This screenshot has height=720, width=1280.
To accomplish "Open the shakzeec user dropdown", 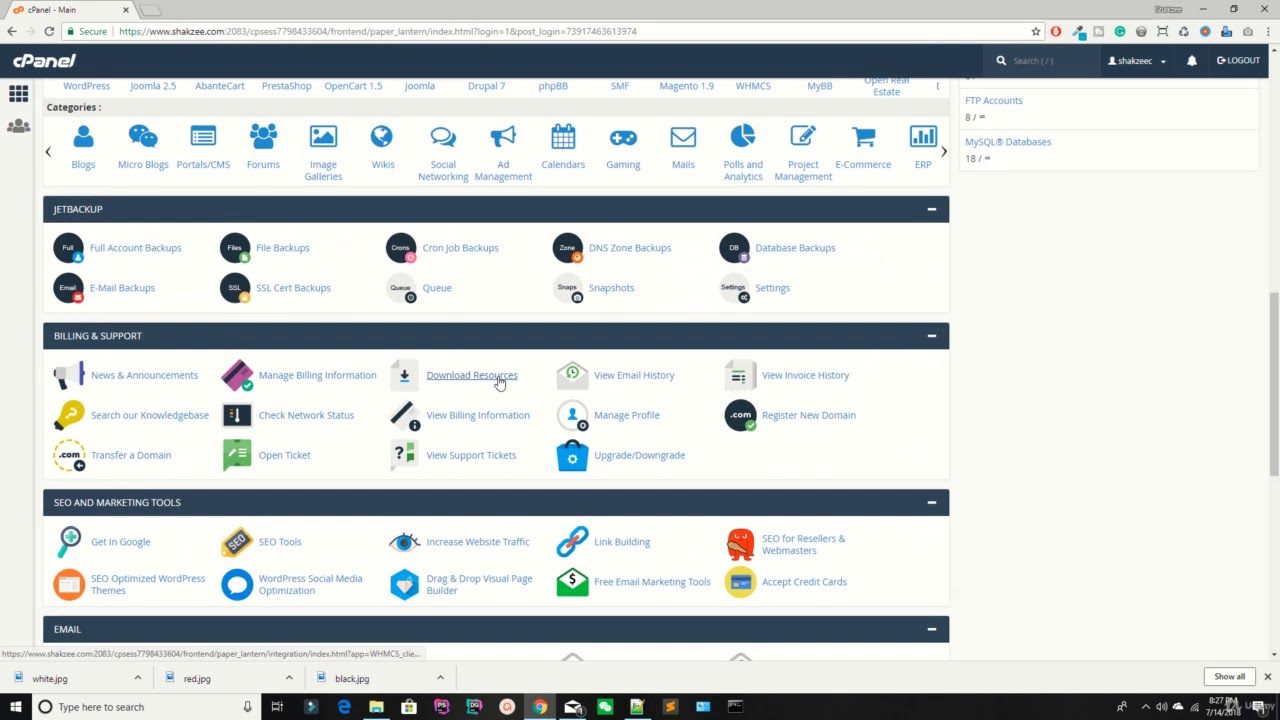I will 1137,61.
